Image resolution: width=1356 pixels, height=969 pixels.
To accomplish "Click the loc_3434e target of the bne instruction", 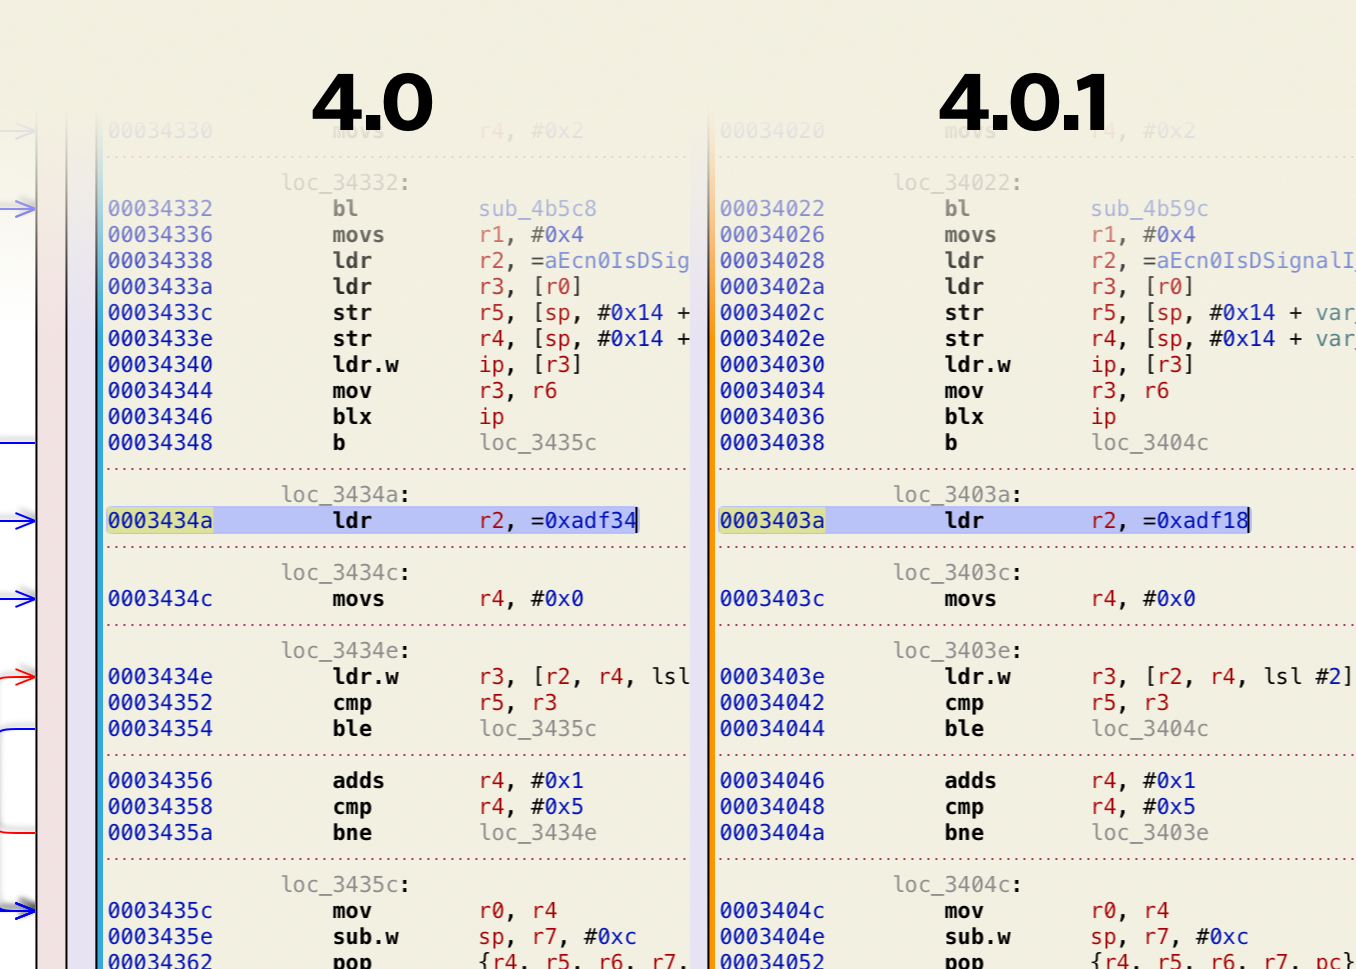I will (537, 833).
